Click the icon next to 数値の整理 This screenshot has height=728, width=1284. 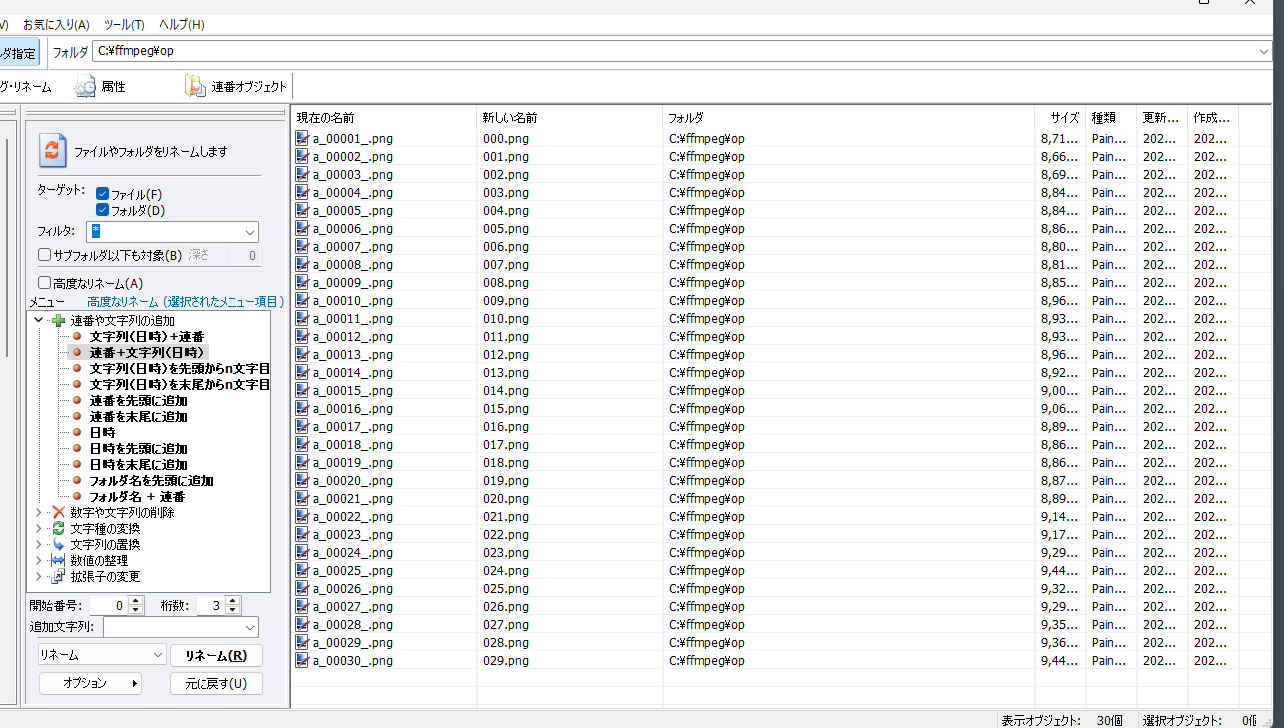coord(58,560)
